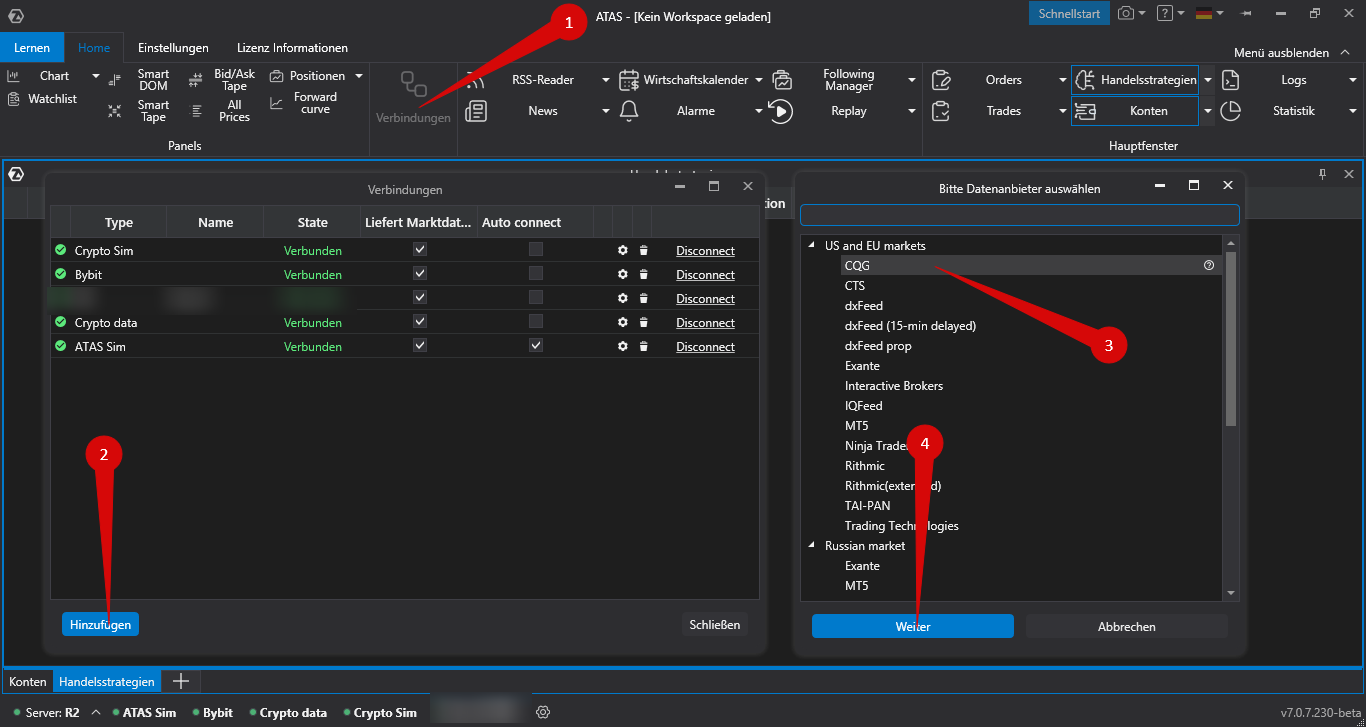Open the Orders clipboard icon
Screen dimensions: 1366x727
point(941,80)
